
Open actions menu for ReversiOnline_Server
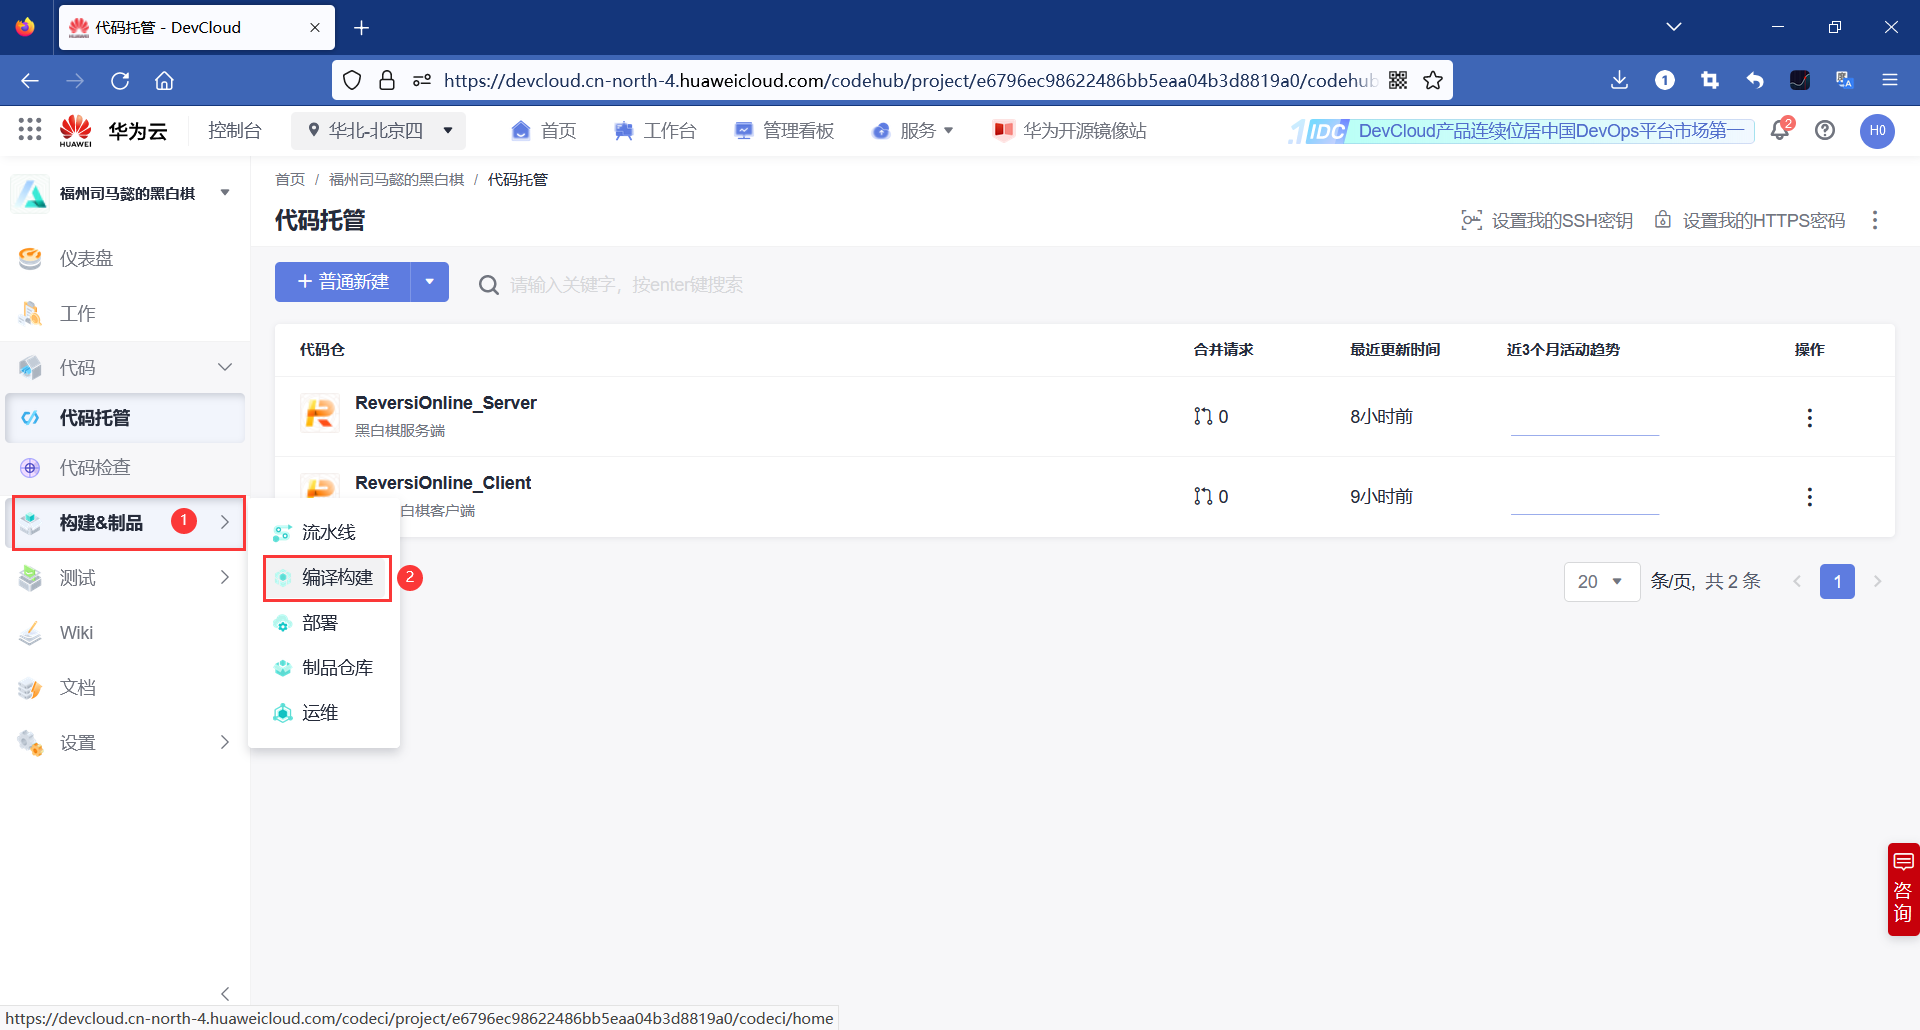(x=1809, y=417)
